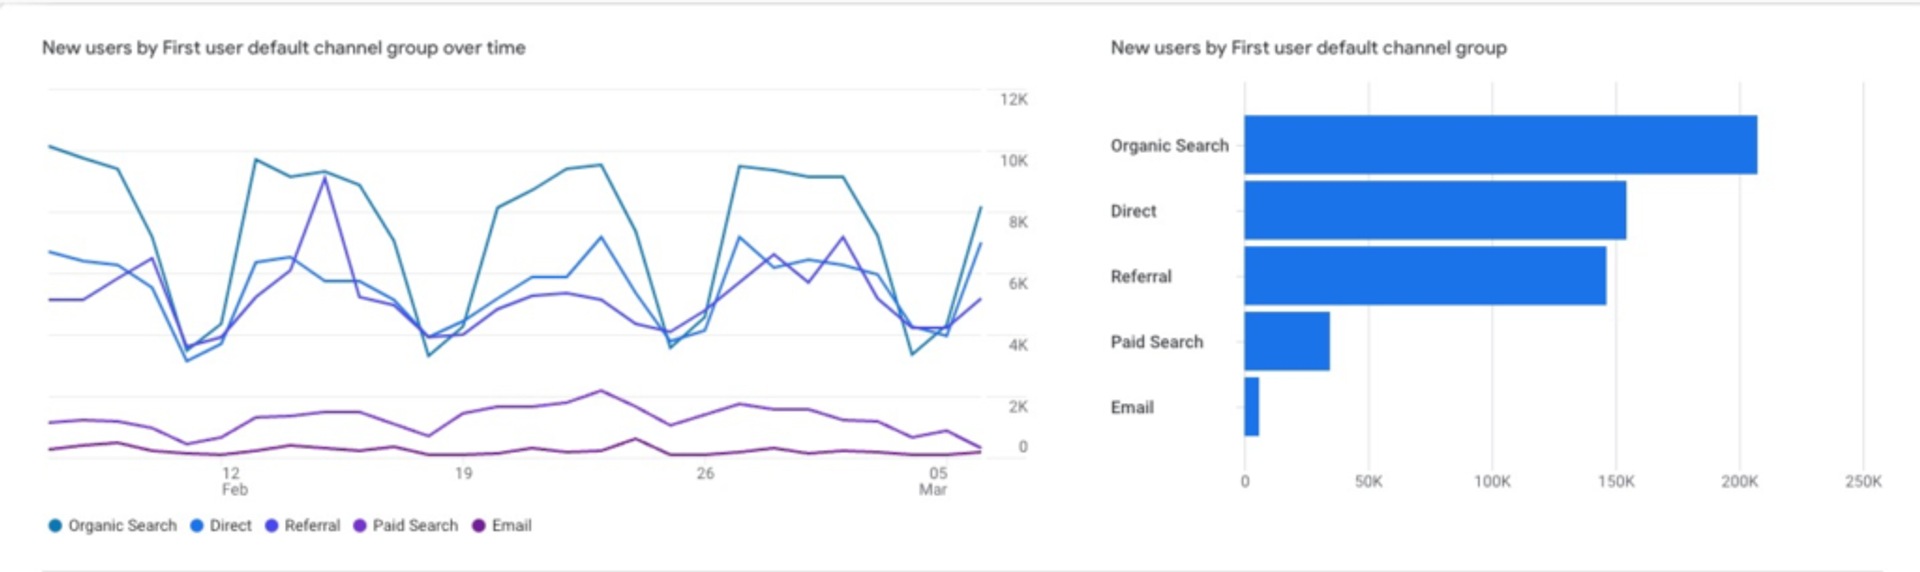The height and width of the screenshot is (572, 1920).
Task: Click the 19 date axis marker
Action: pos(463,473)
